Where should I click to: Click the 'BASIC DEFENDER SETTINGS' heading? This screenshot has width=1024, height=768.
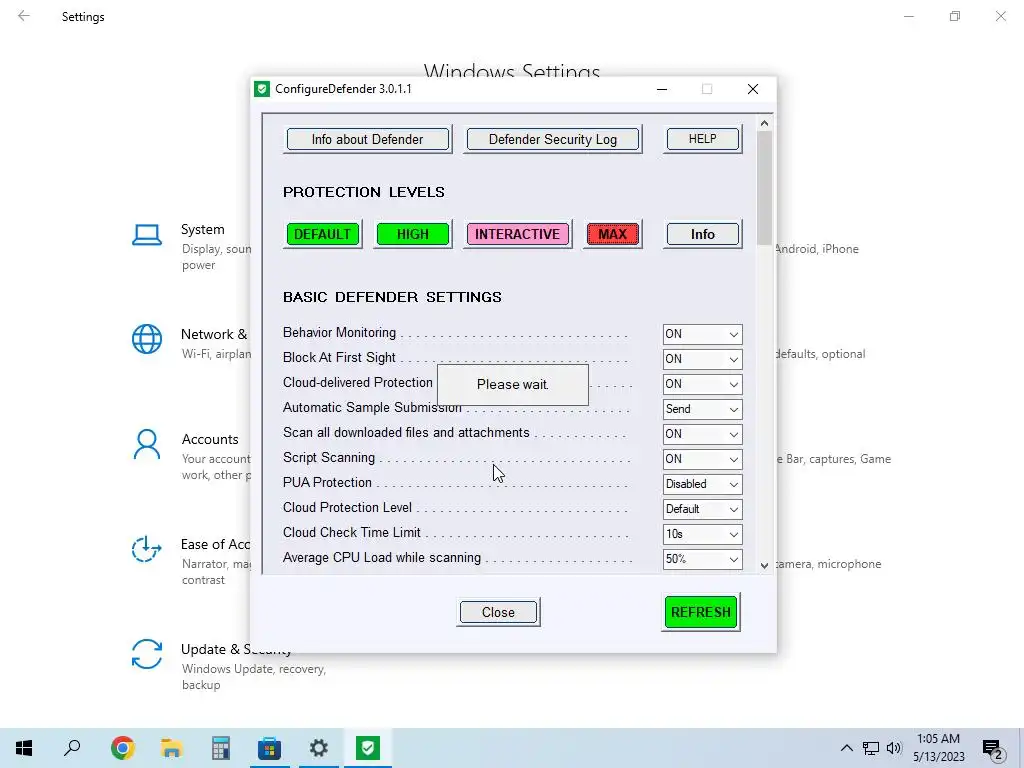tap(392, 297)
